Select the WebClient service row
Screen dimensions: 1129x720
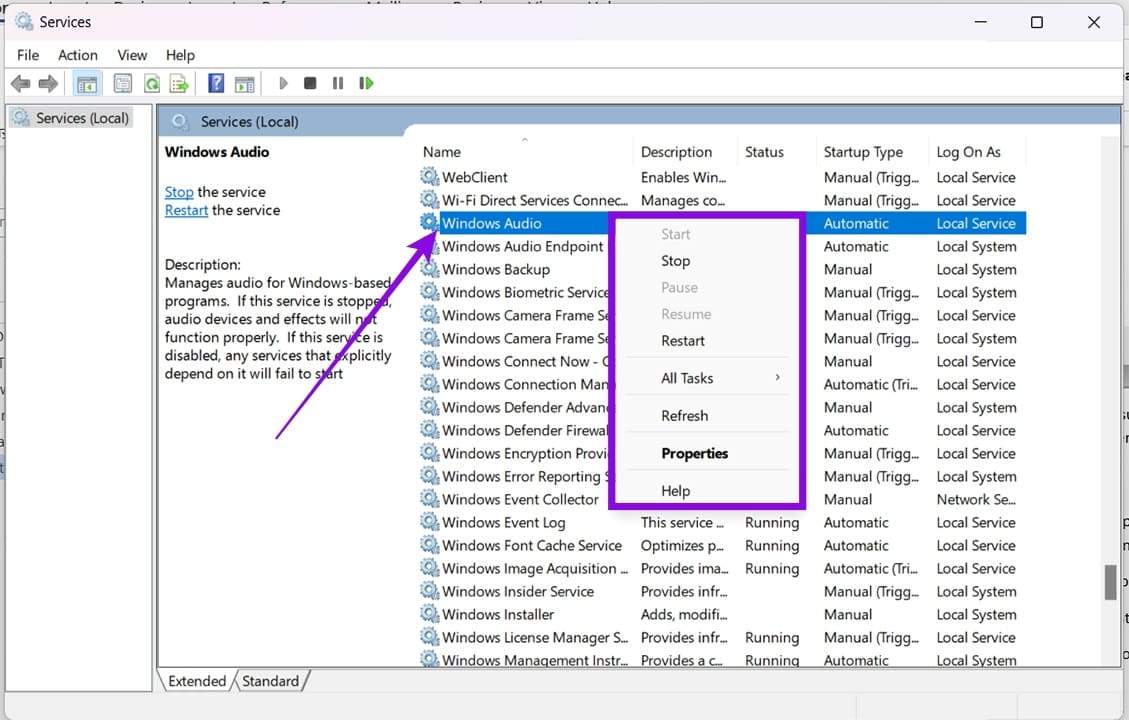tap(723, 176)
